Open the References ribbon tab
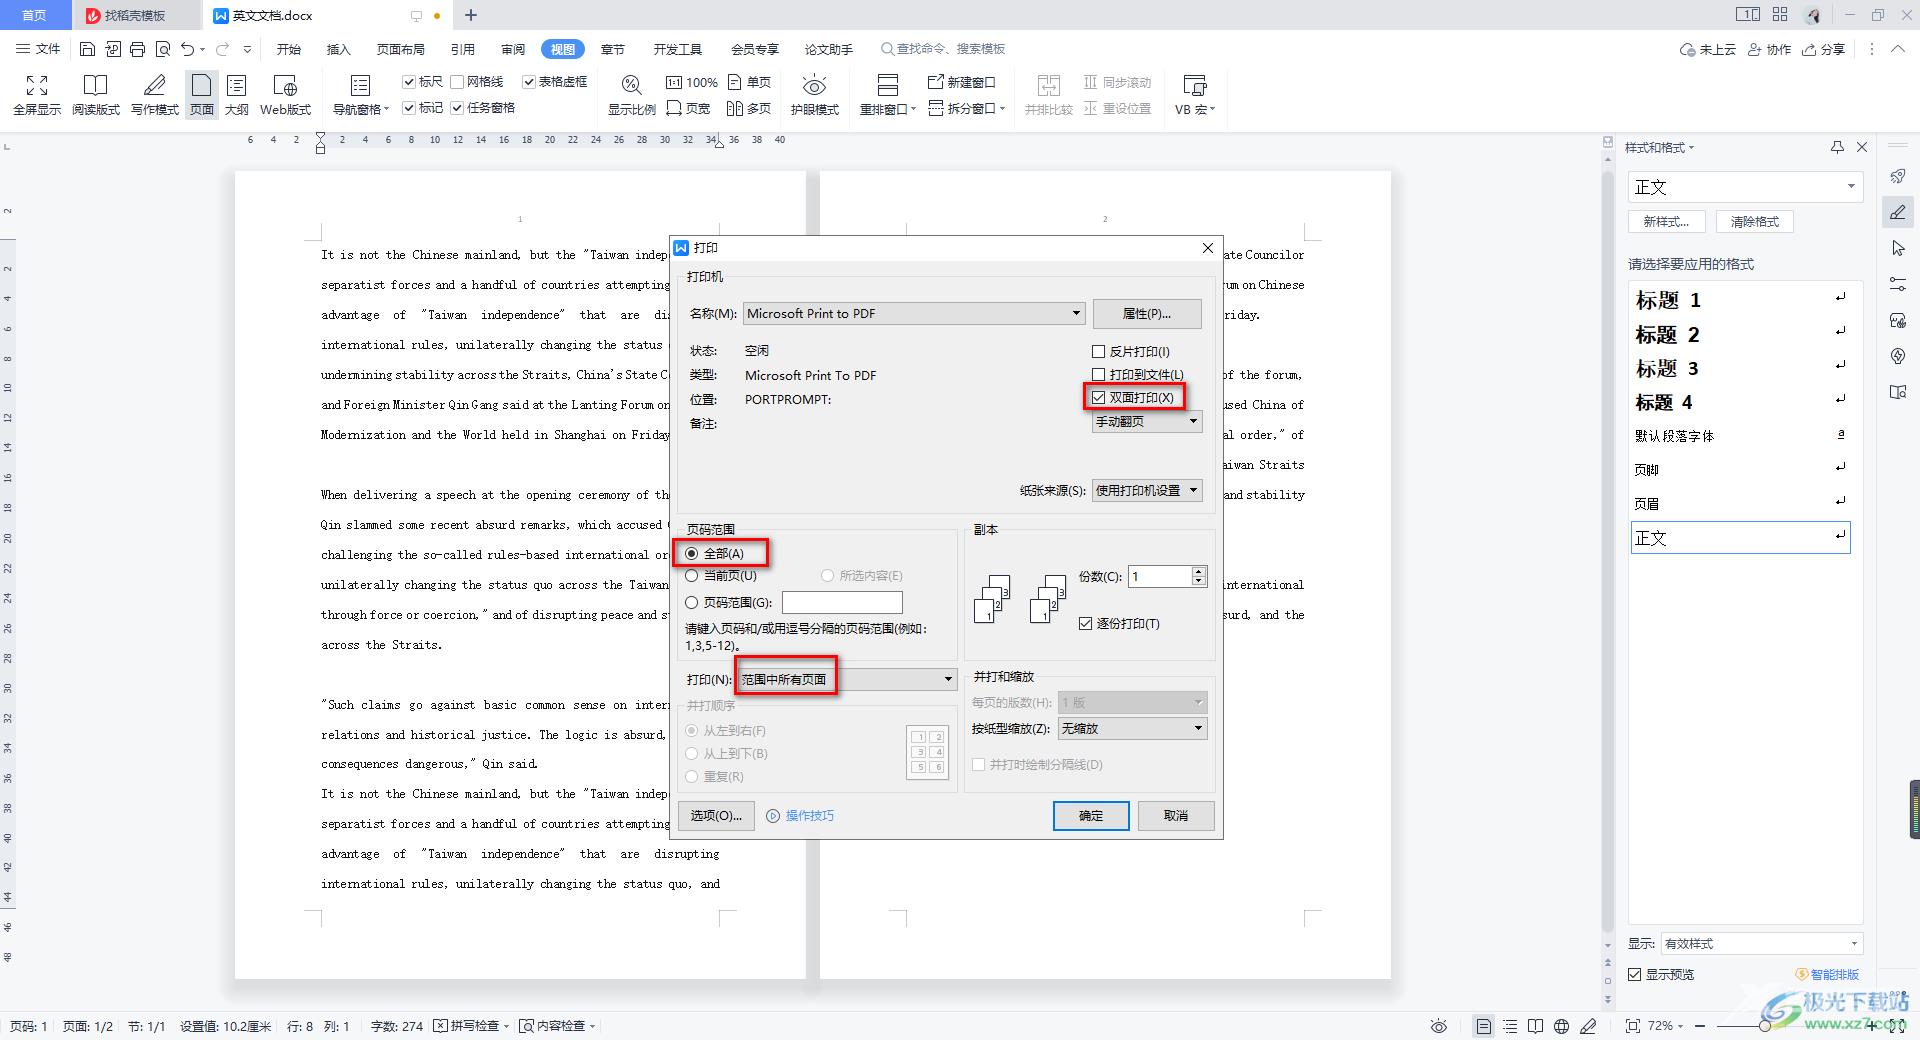Viewport: 1920px width, 1040px height. [462, 49]
